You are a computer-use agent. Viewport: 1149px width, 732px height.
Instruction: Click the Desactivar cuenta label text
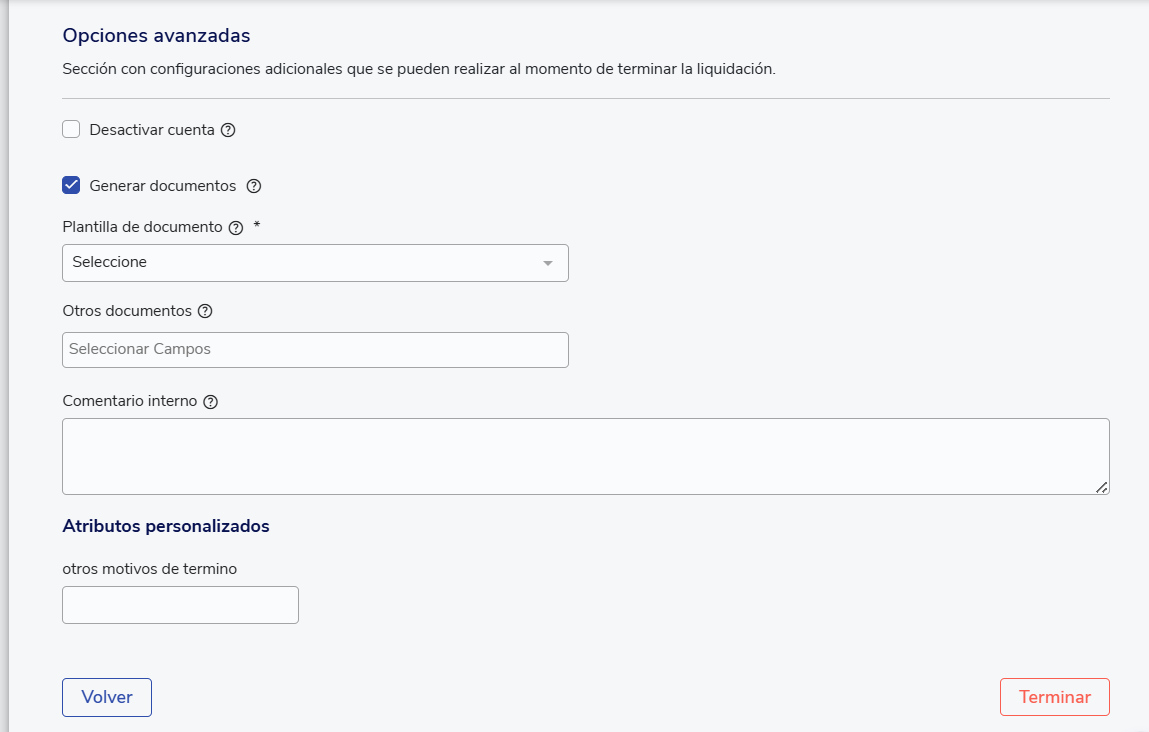[x=152, y=130]
